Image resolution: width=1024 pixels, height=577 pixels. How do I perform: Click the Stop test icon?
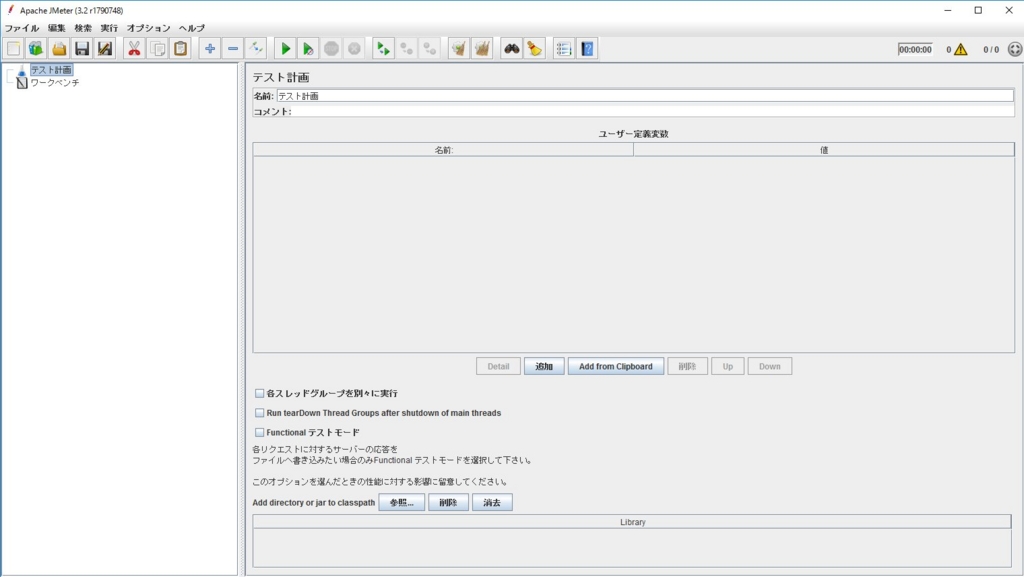(331, 49)
